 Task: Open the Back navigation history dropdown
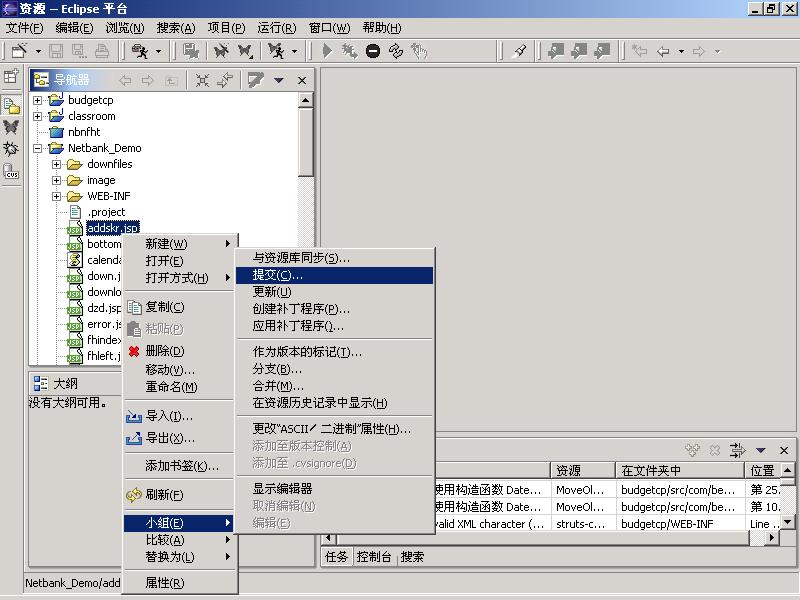[x=681, y=52]
